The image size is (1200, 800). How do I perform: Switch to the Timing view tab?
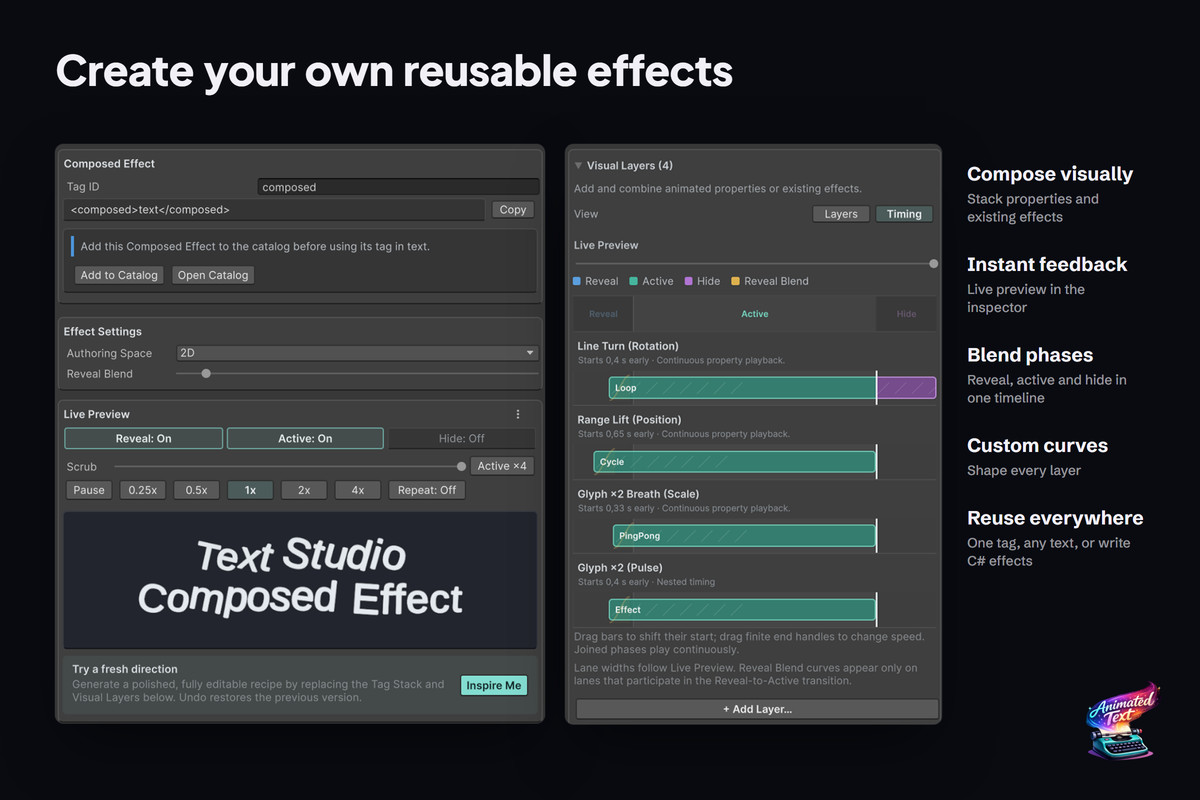[904, 214]
